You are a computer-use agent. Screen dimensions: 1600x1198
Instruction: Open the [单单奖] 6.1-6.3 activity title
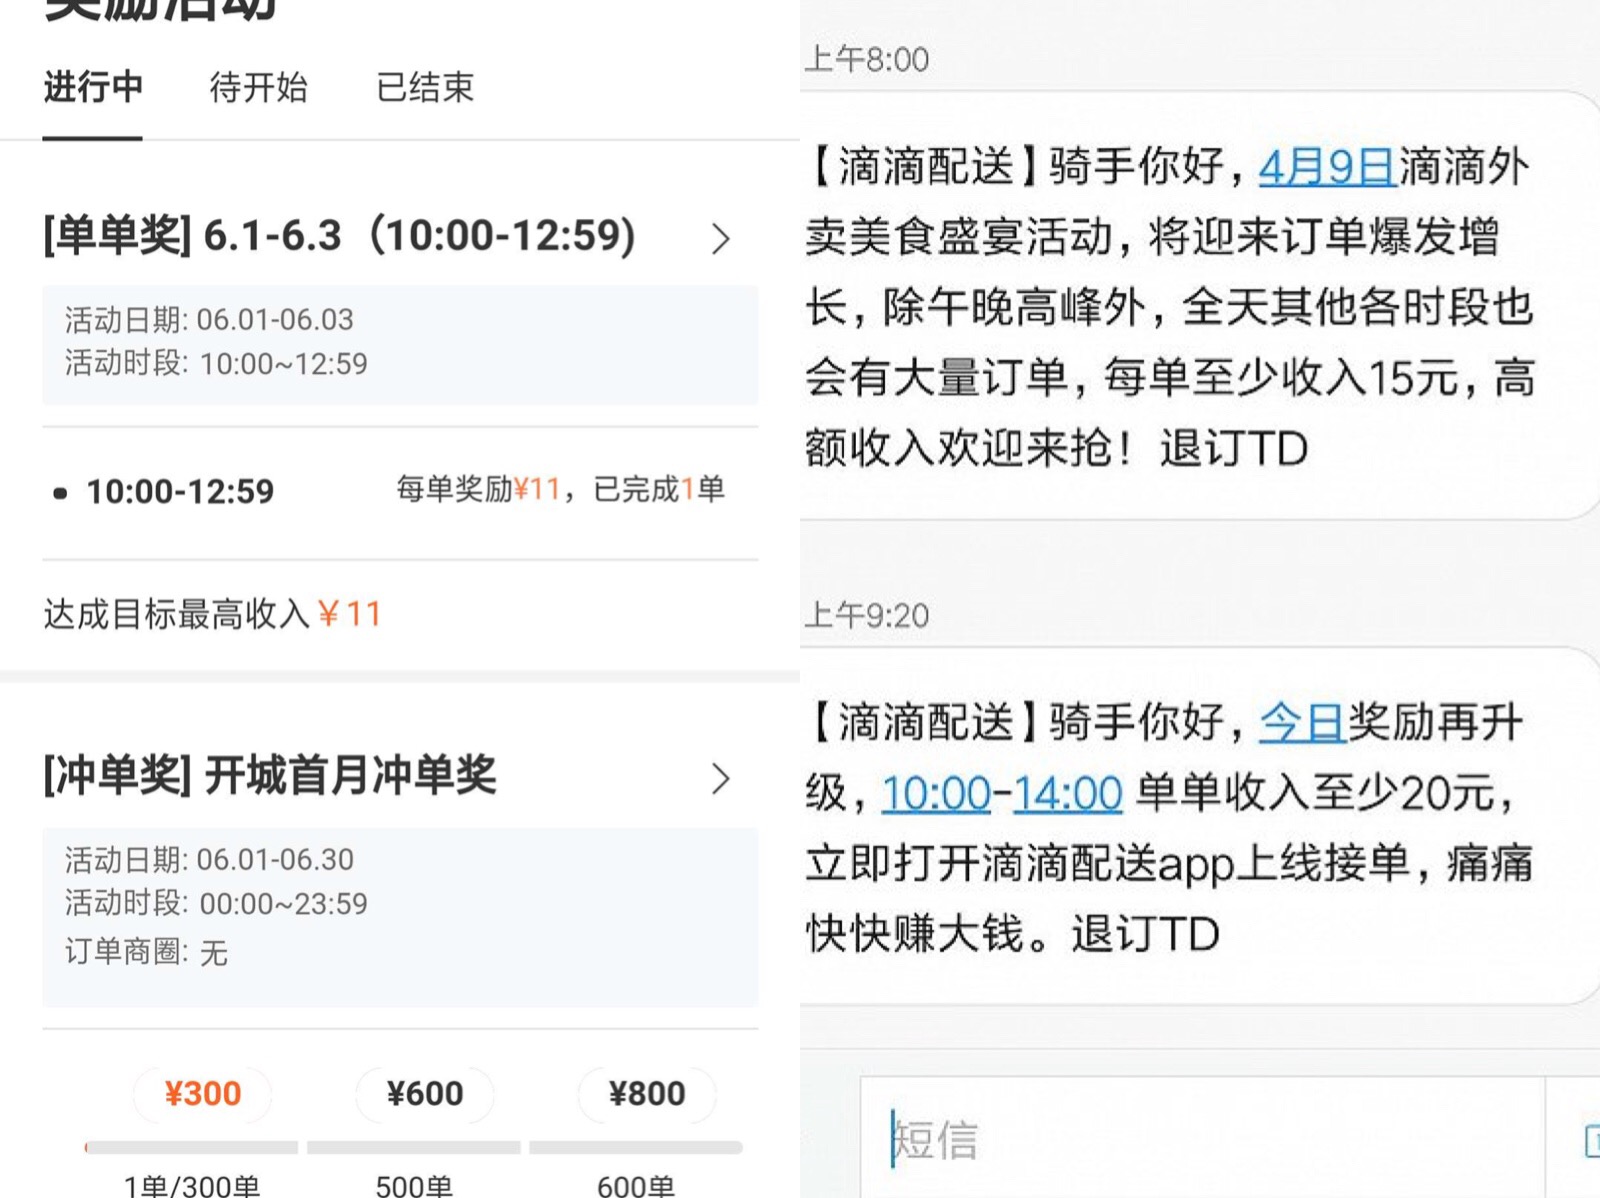[x=340, y=236]
